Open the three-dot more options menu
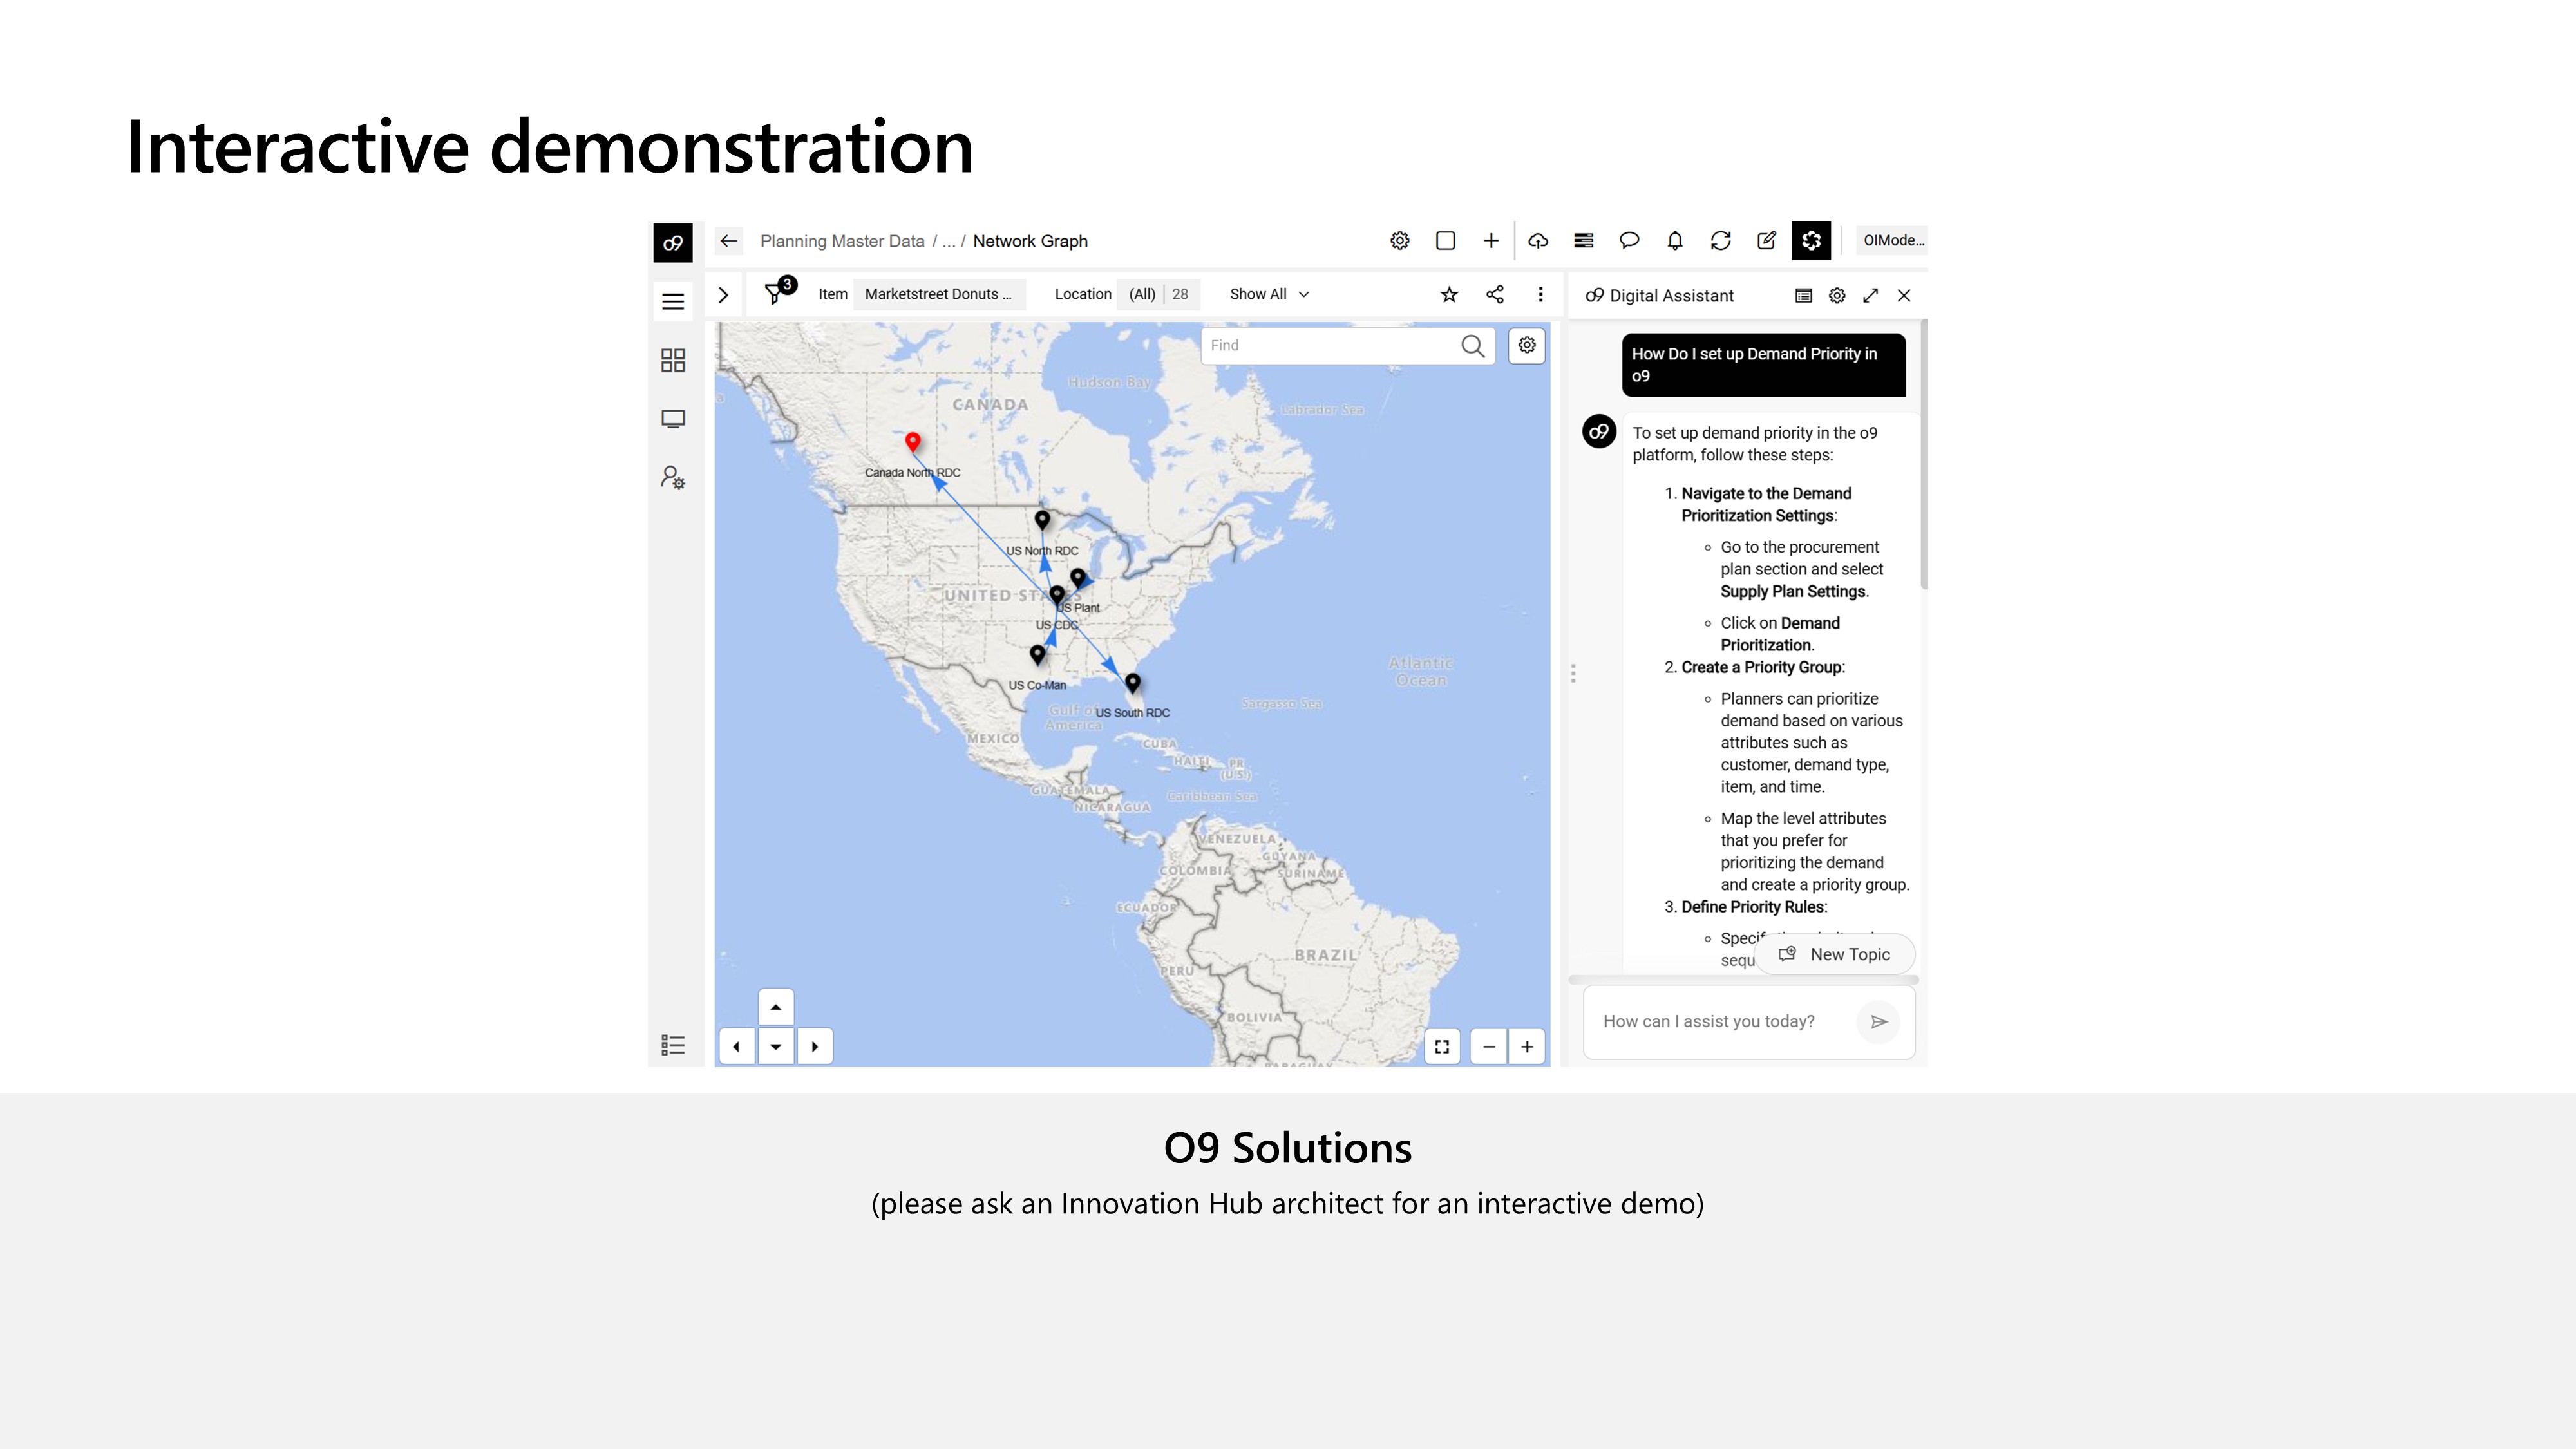This screenshot has width=2576, height=1449. 1540,294
